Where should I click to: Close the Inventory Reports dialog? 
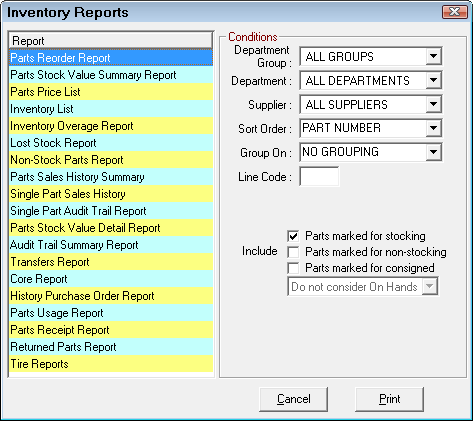point(455,12)
